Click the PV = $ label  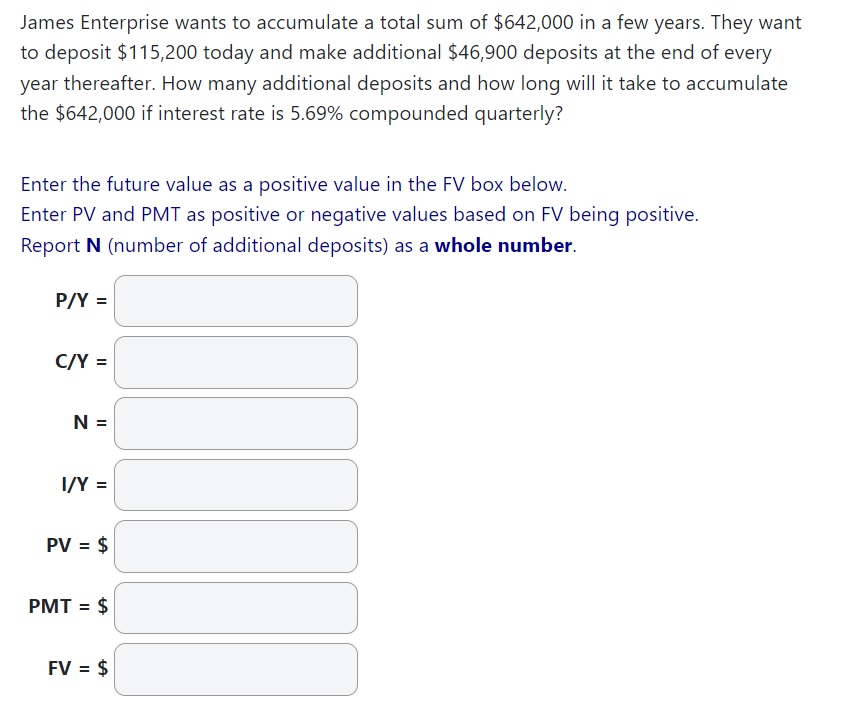coord(76,546)
